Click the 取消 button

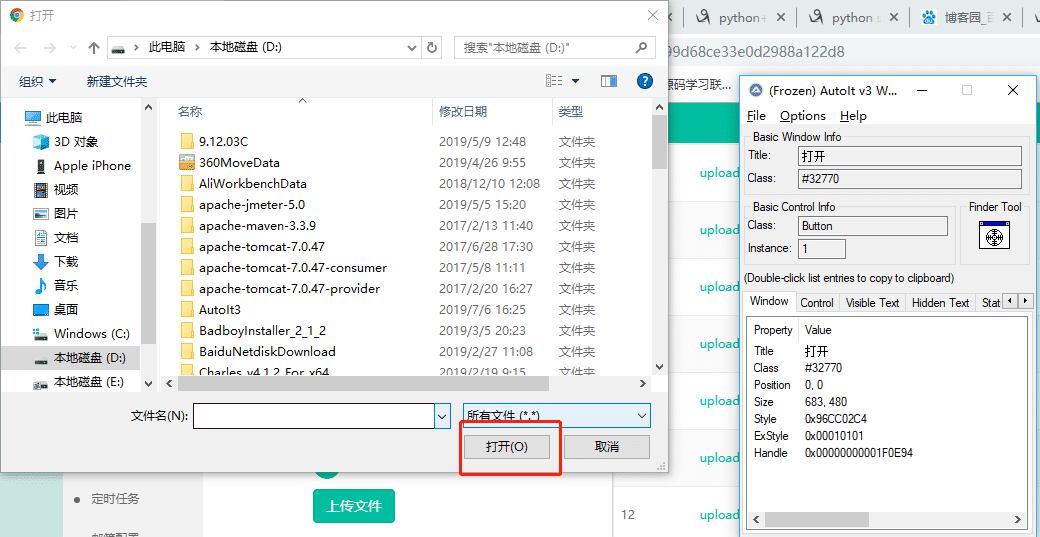coord(607,447)
